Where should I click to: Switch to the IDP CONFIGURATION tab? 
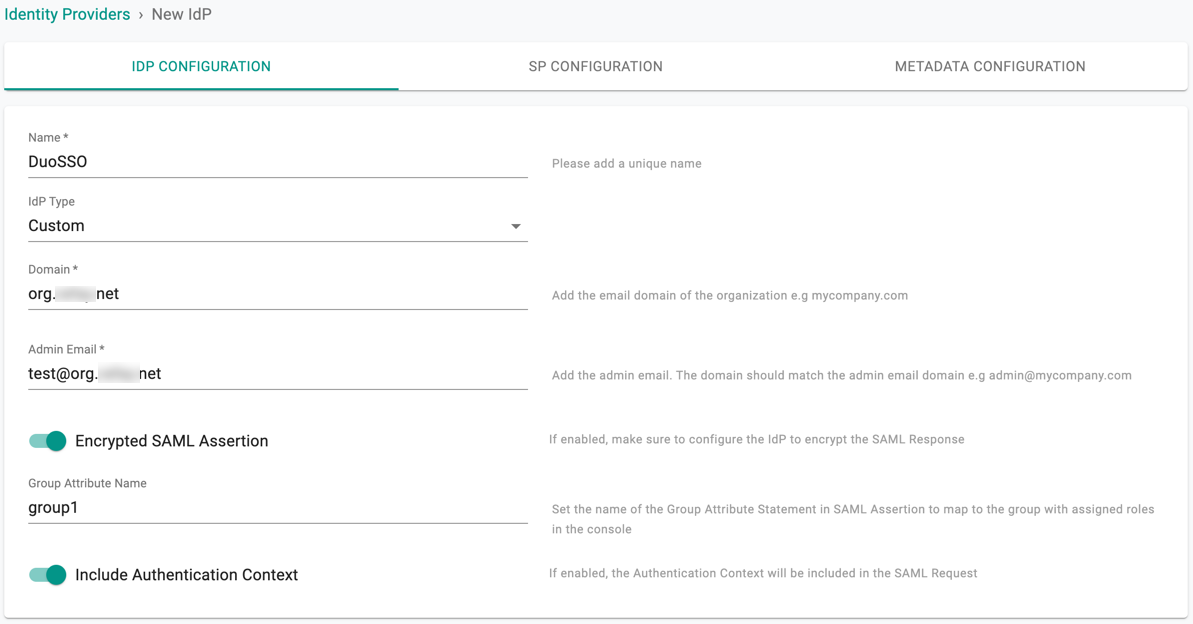[201, 66]
